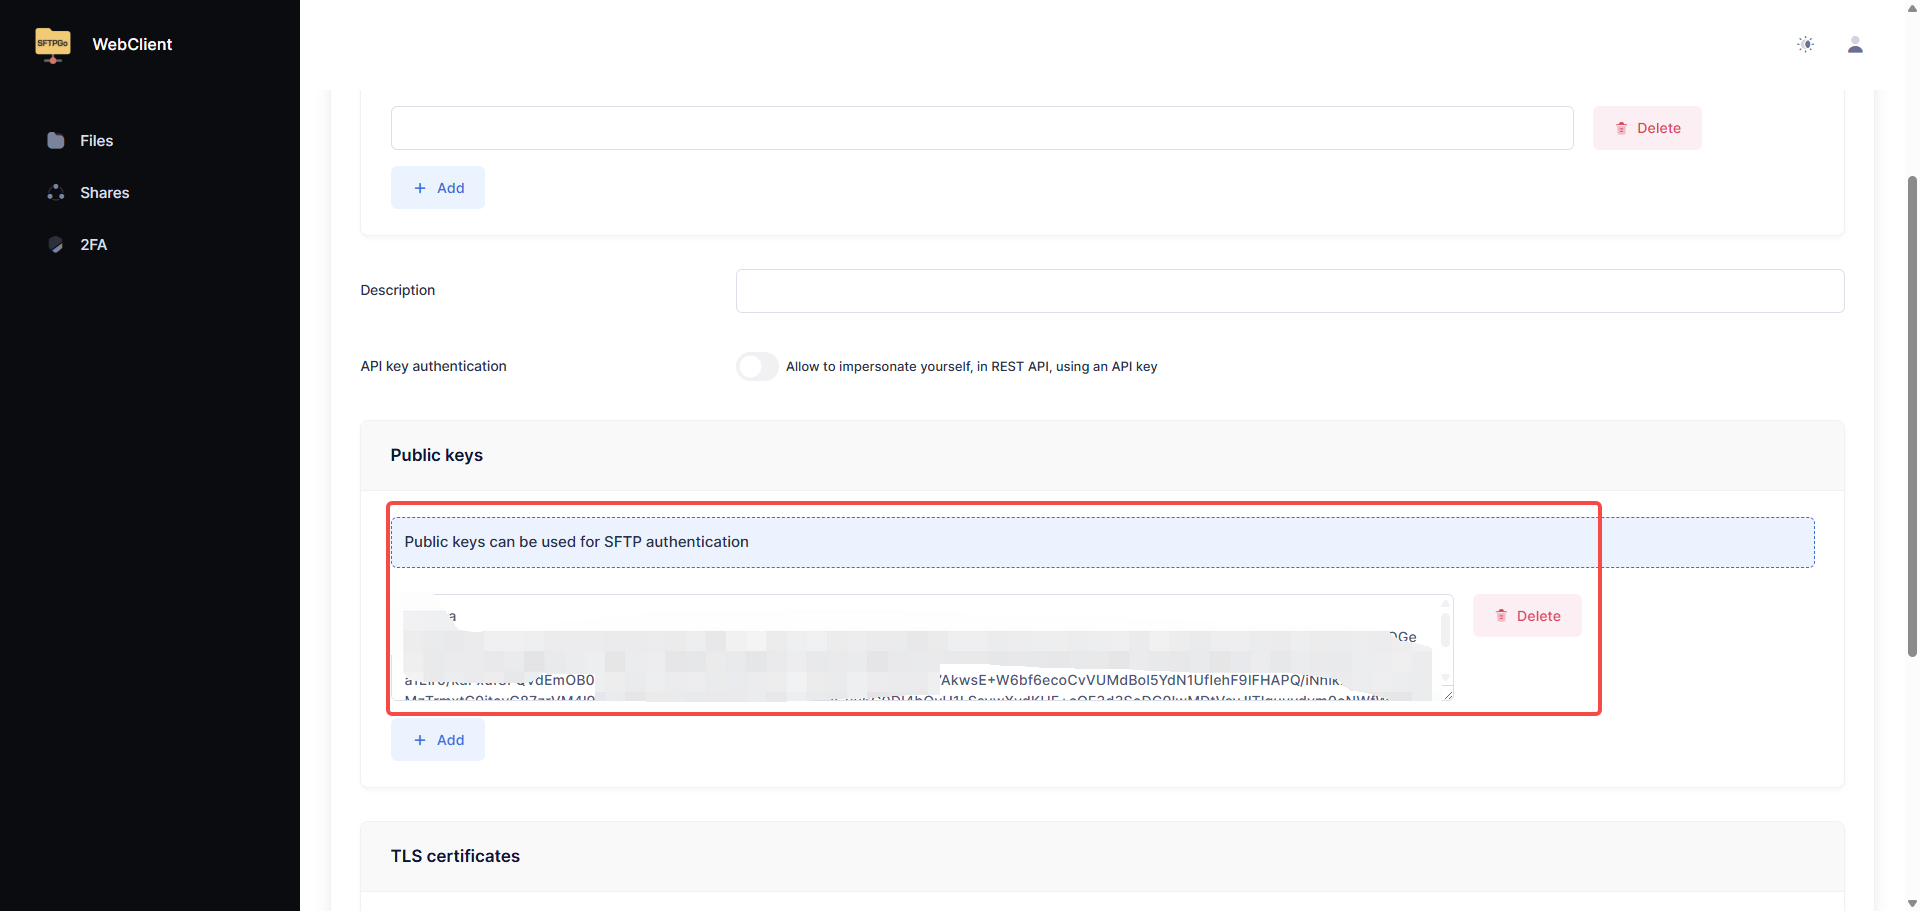Click the Description input field

[x=1289, y=291]
